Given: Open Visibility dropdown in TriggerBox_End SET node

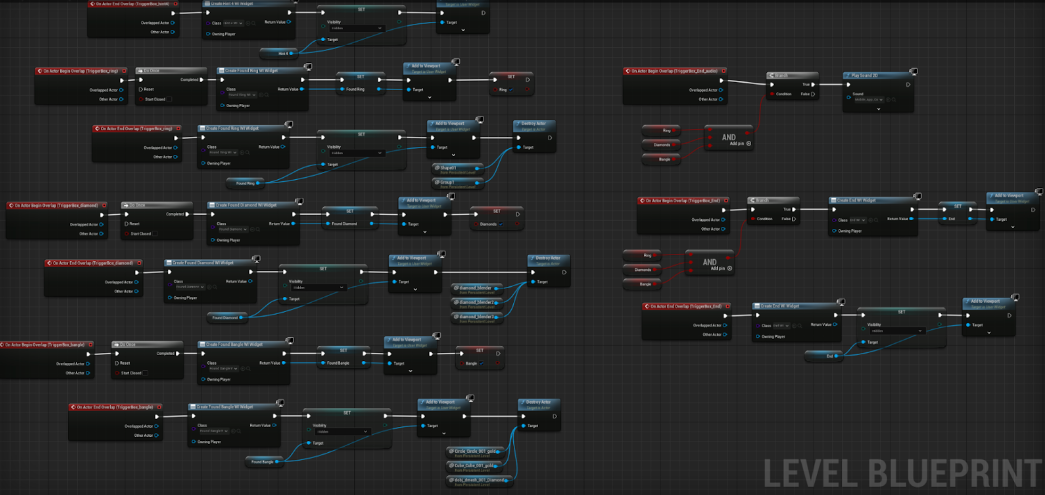Looking at the screenshot, I should (897, 330).
